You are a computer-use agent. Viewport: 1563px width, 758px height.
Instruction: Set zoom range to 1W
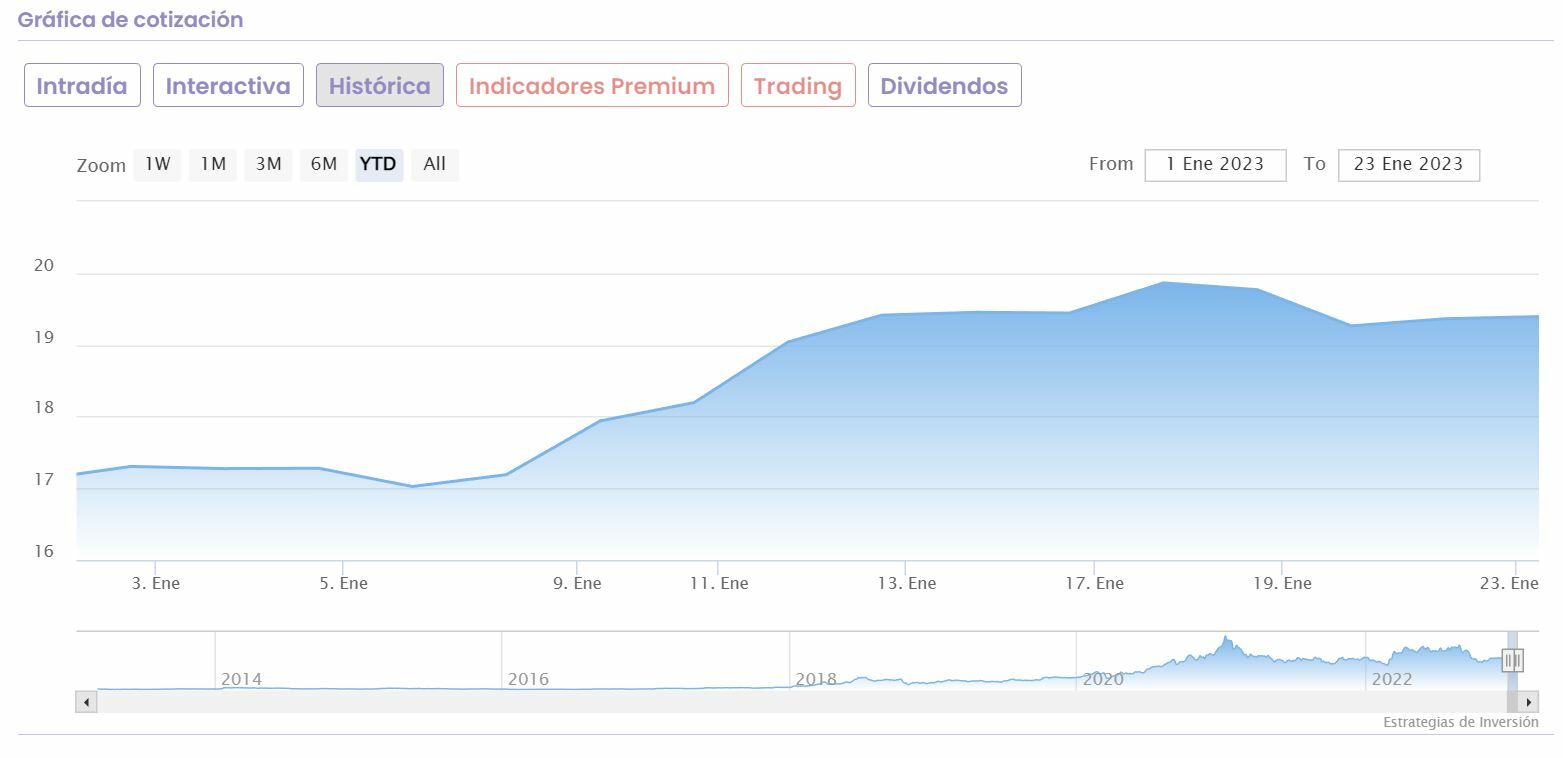157,164
